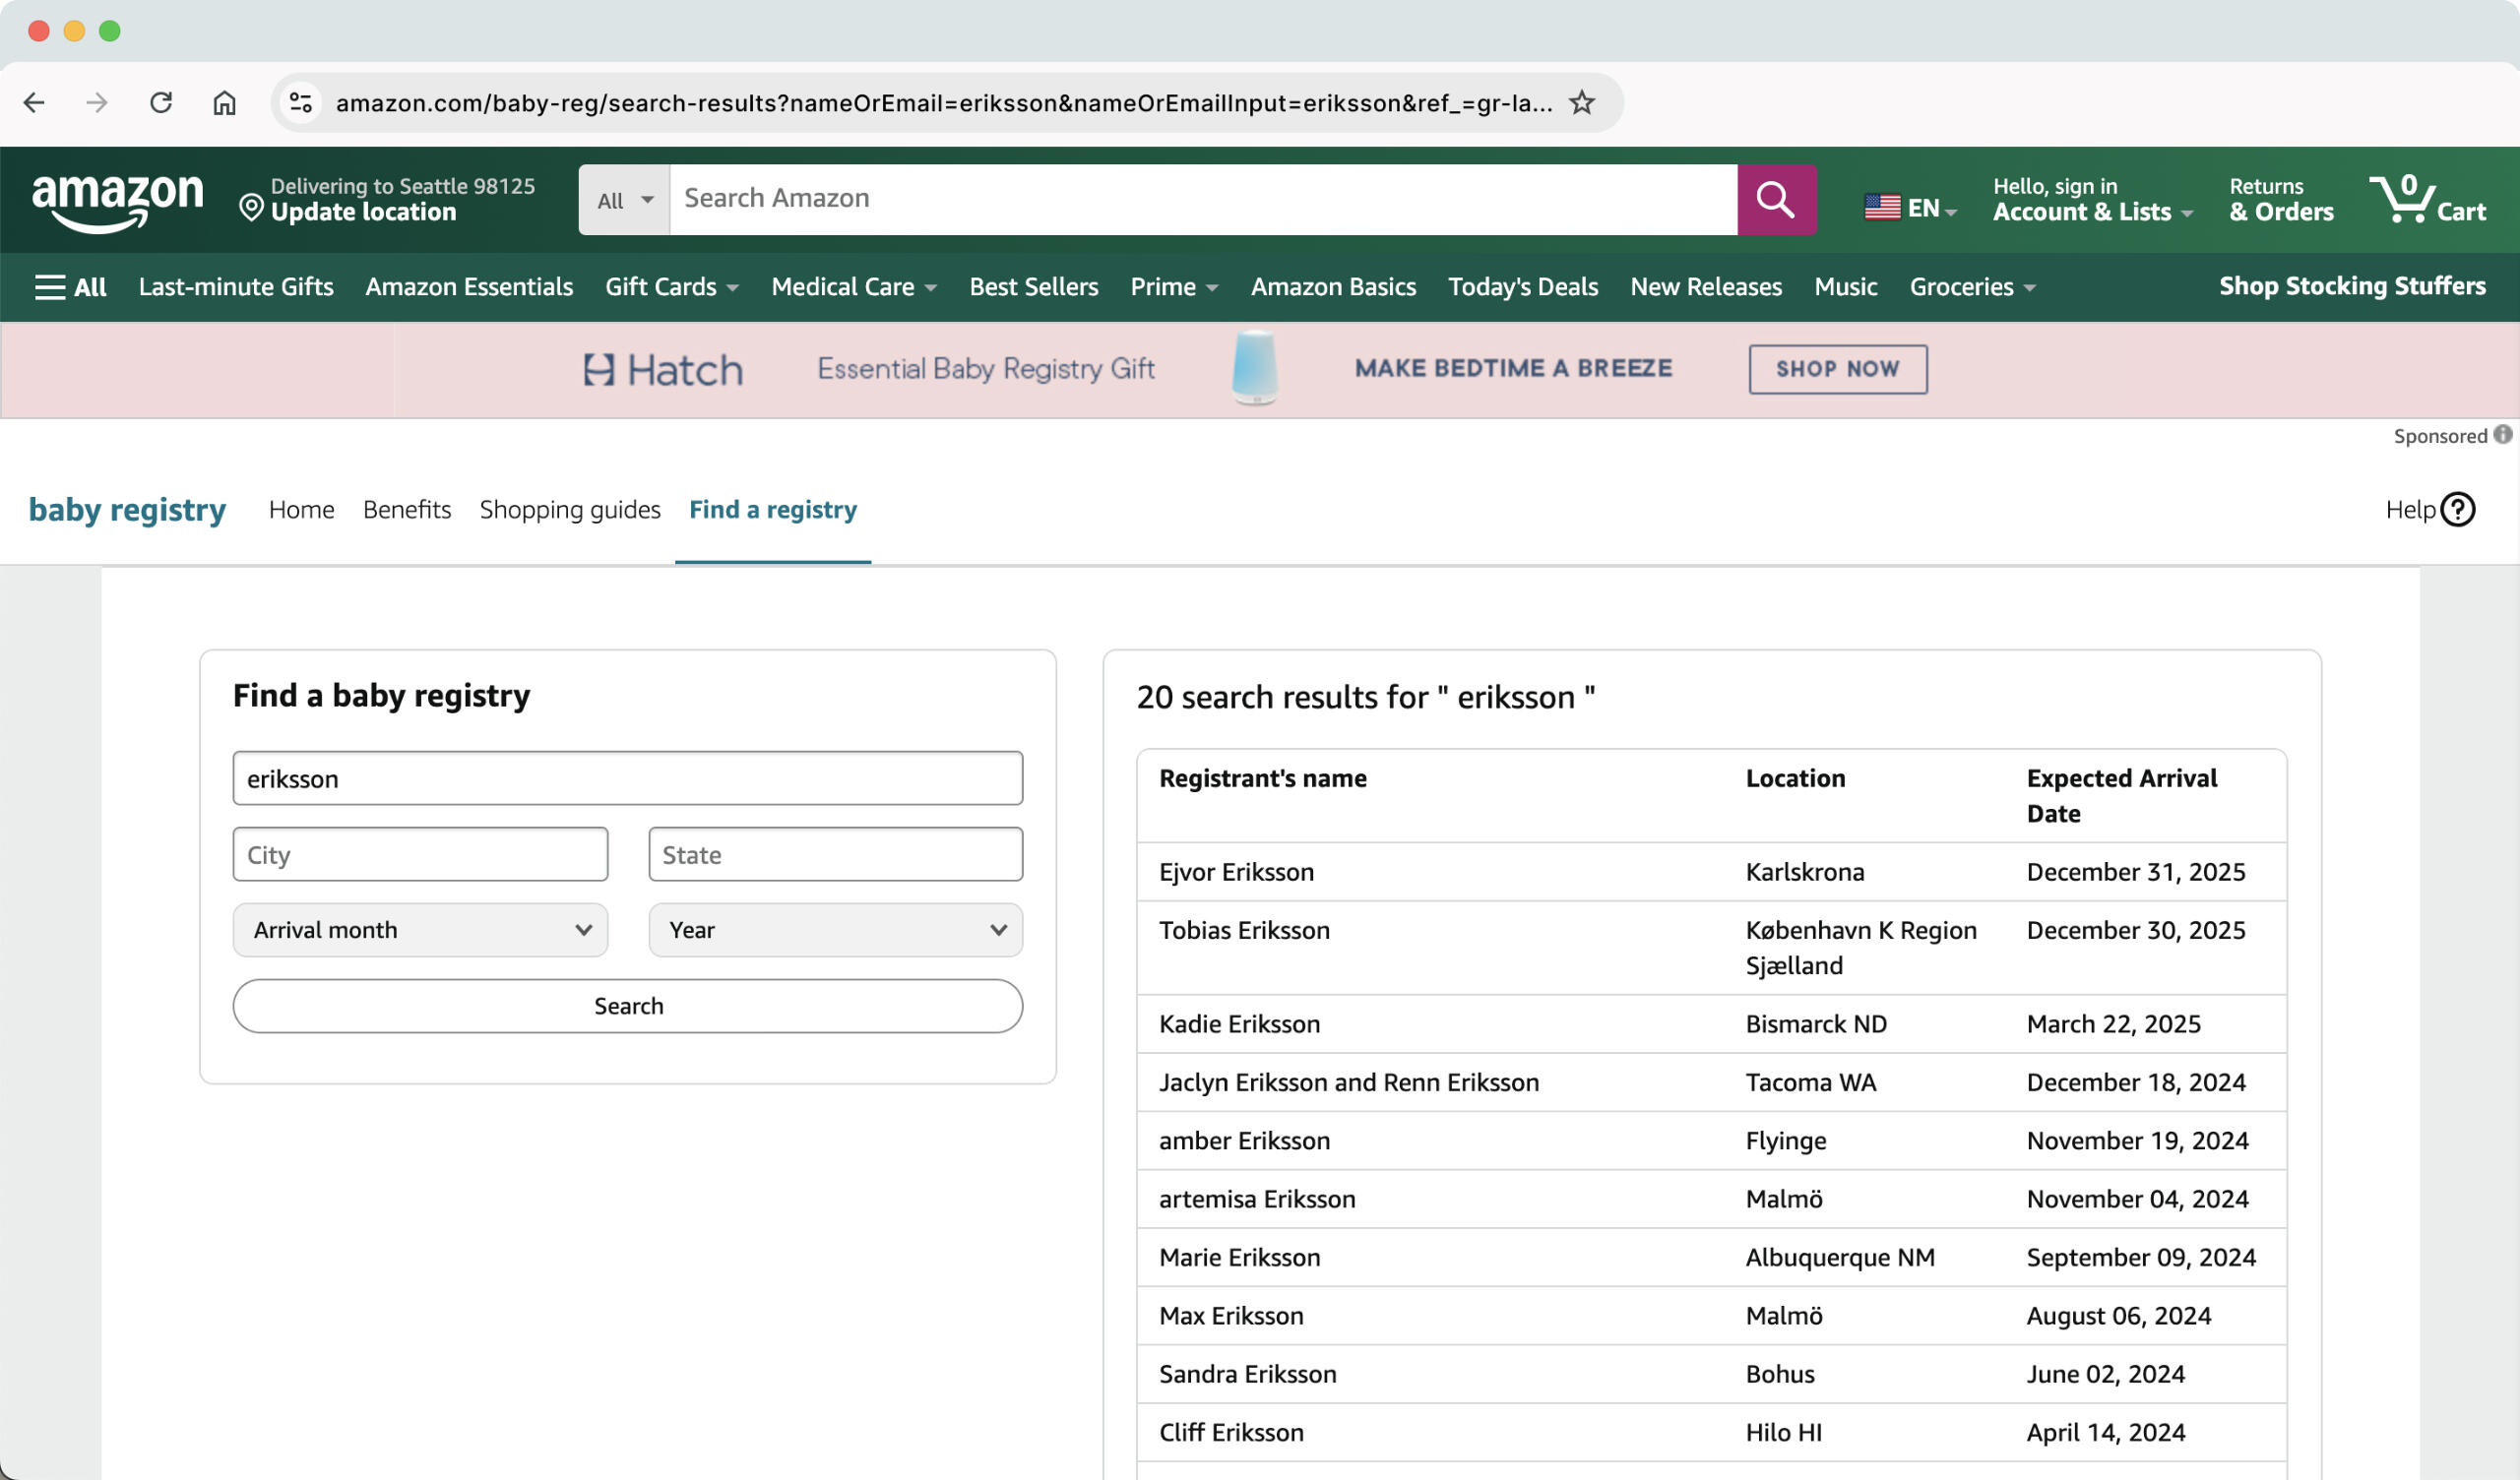Reload the page using refresh icon
Viewport: 2520px width, 1480px height.
point(160,102)
